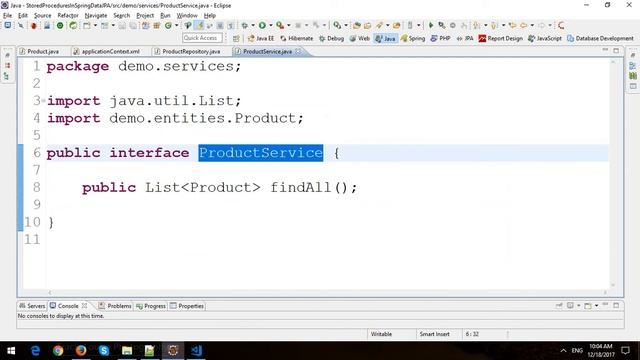Switch to the Report Design perspective
Image resolution: width=640 pixels, height=360 pixels.
point(501,38)
